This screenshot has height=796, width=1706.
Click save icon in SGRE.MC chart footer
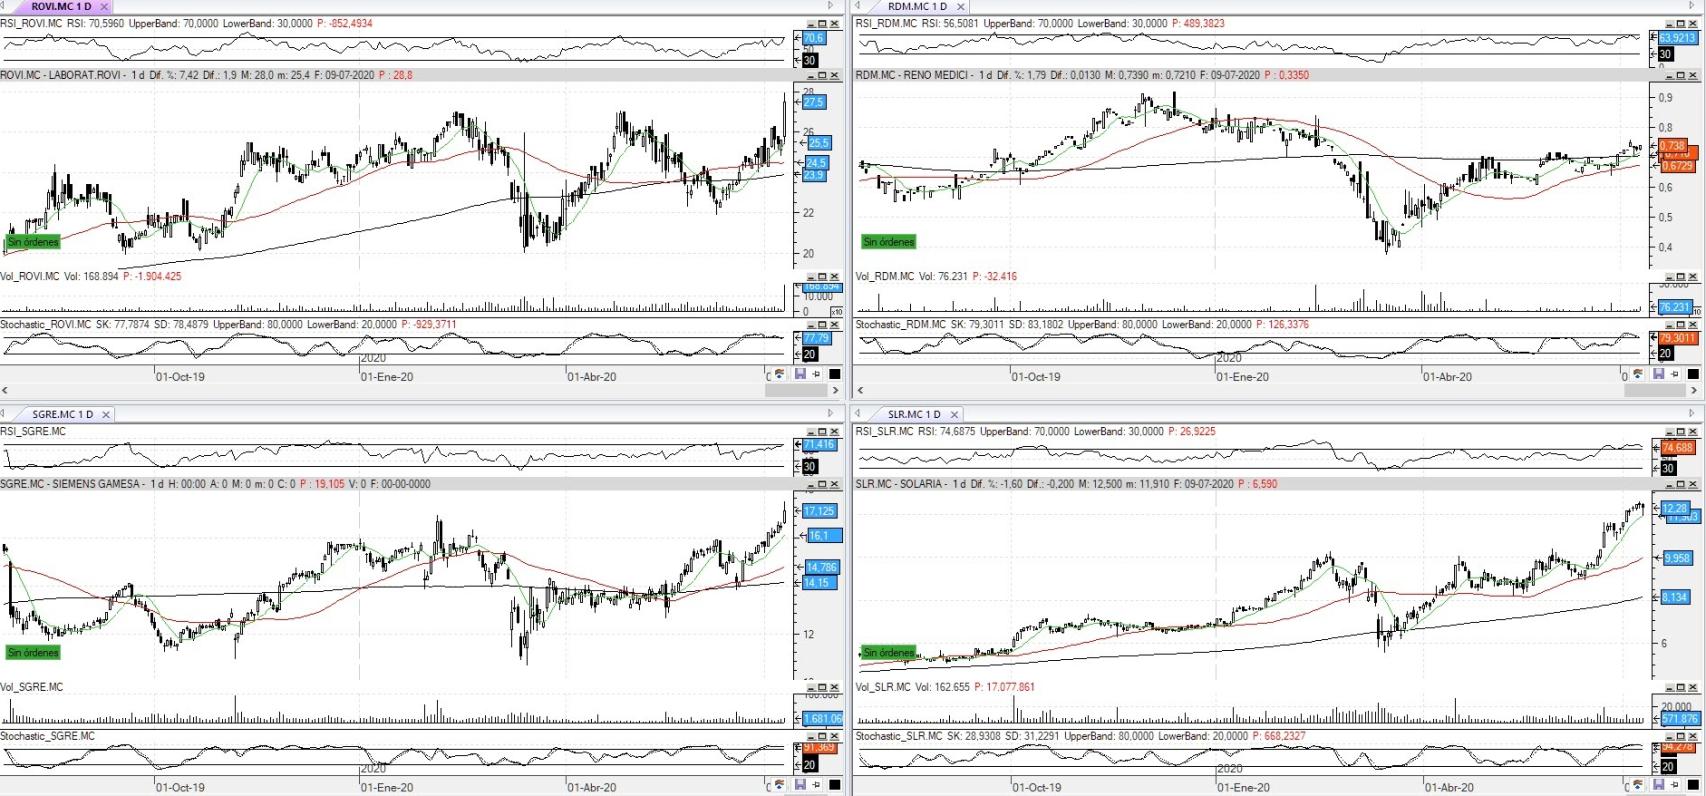[800, 785]
